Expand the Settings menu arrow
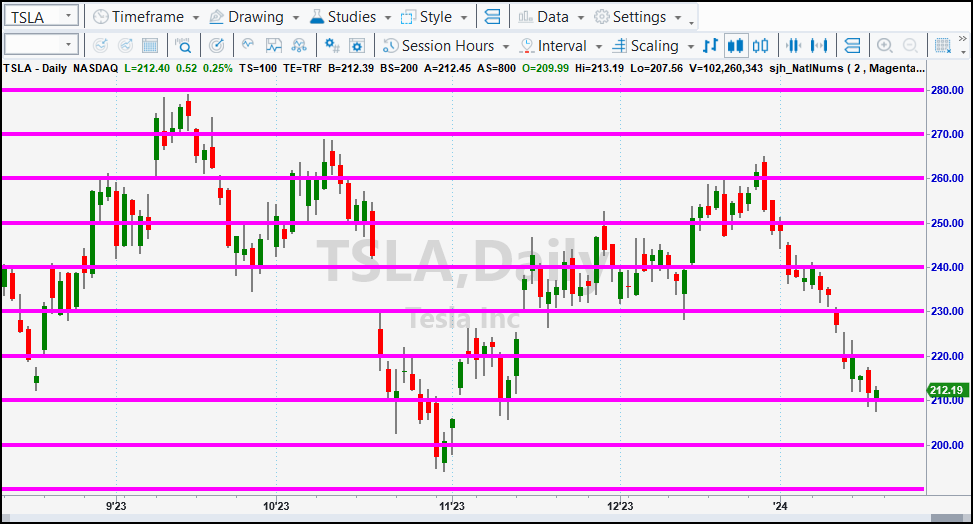The height and width of the screenshot is (524, 973). (678, 17)
